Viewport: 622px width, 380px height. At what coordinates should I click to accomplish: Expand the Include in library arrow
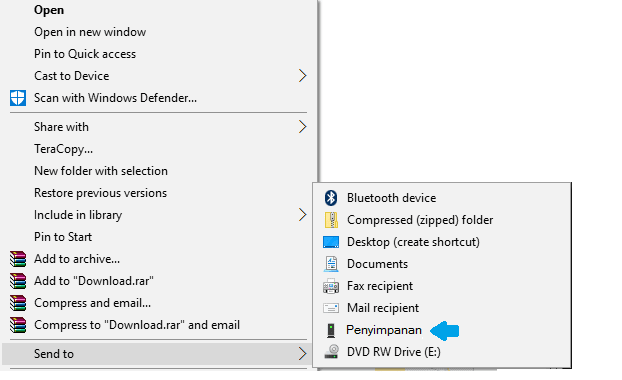(x=302, y=215)
